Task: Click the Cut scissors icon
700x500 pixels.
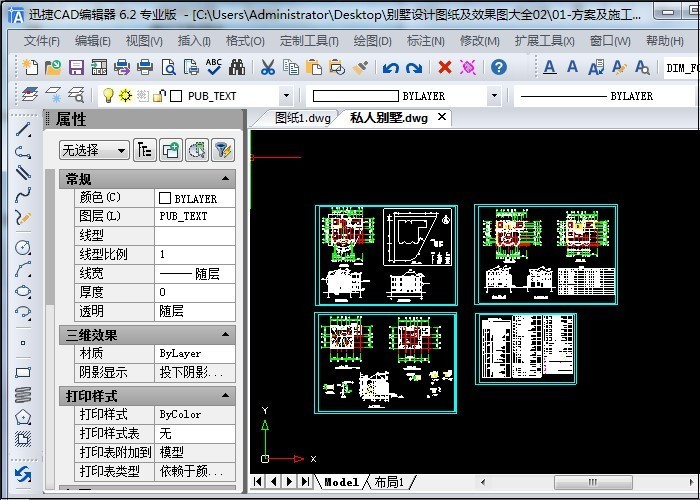Action: [x=267, y=68]
